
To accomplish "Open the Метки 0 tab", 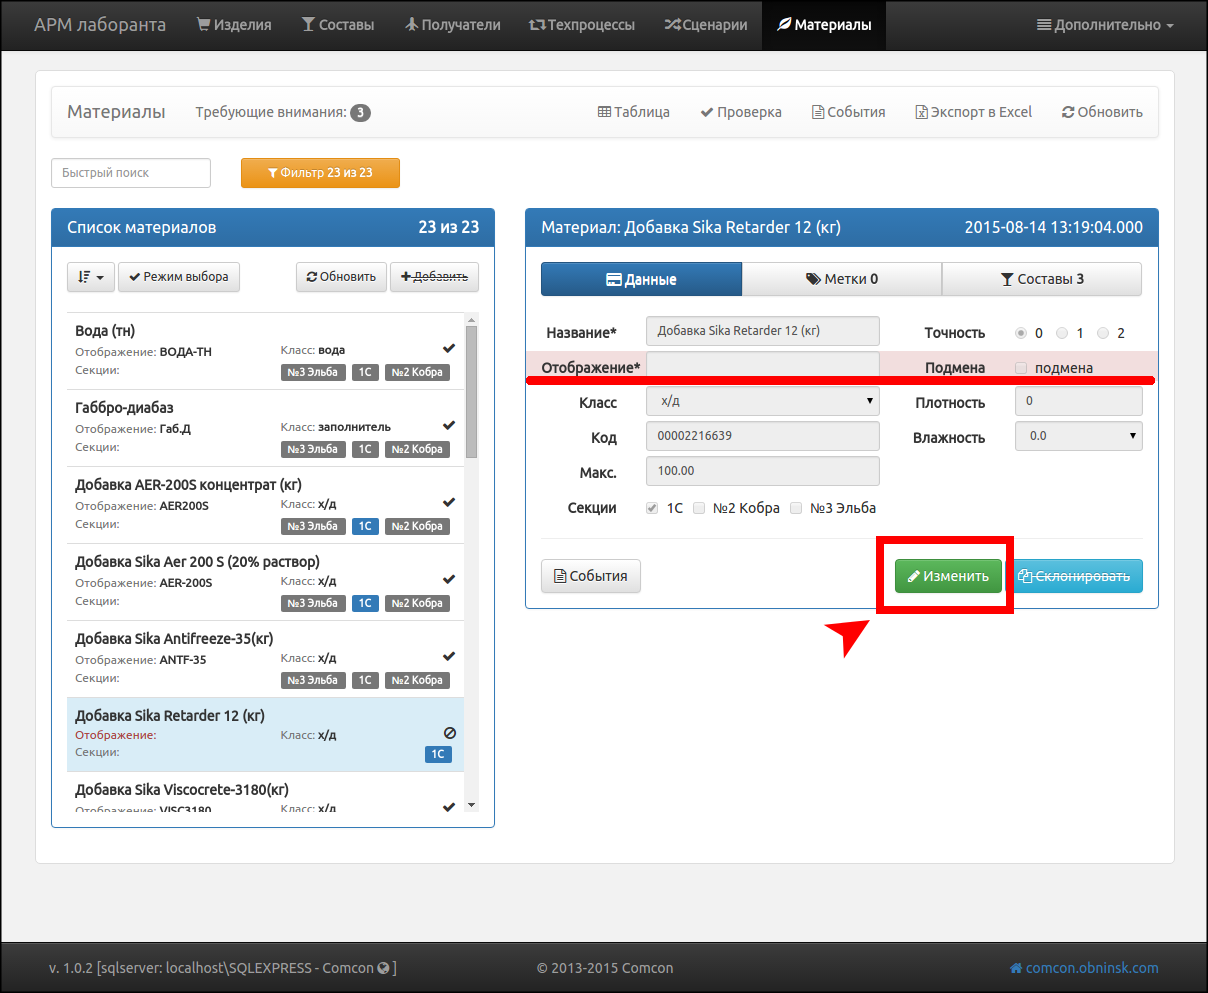I will [x=842, y=279].
